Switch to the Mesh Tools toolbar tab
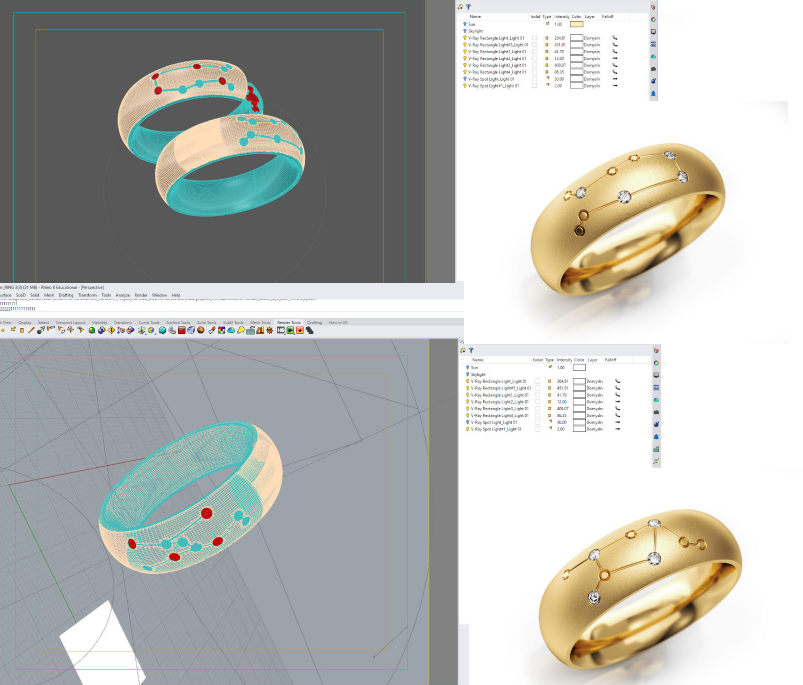This screenshot has height=685, width=803. (260, 323)
